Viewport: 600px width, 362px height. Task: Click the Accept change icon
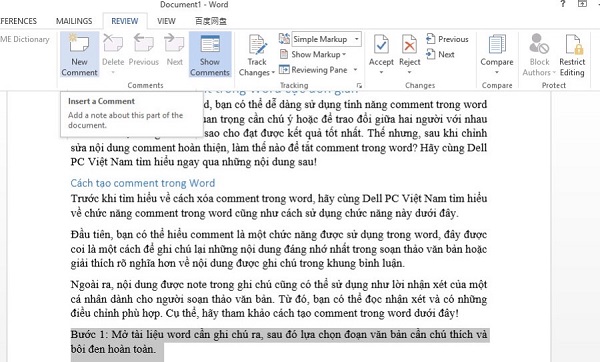pyautogui.click(x=381, y=45)
